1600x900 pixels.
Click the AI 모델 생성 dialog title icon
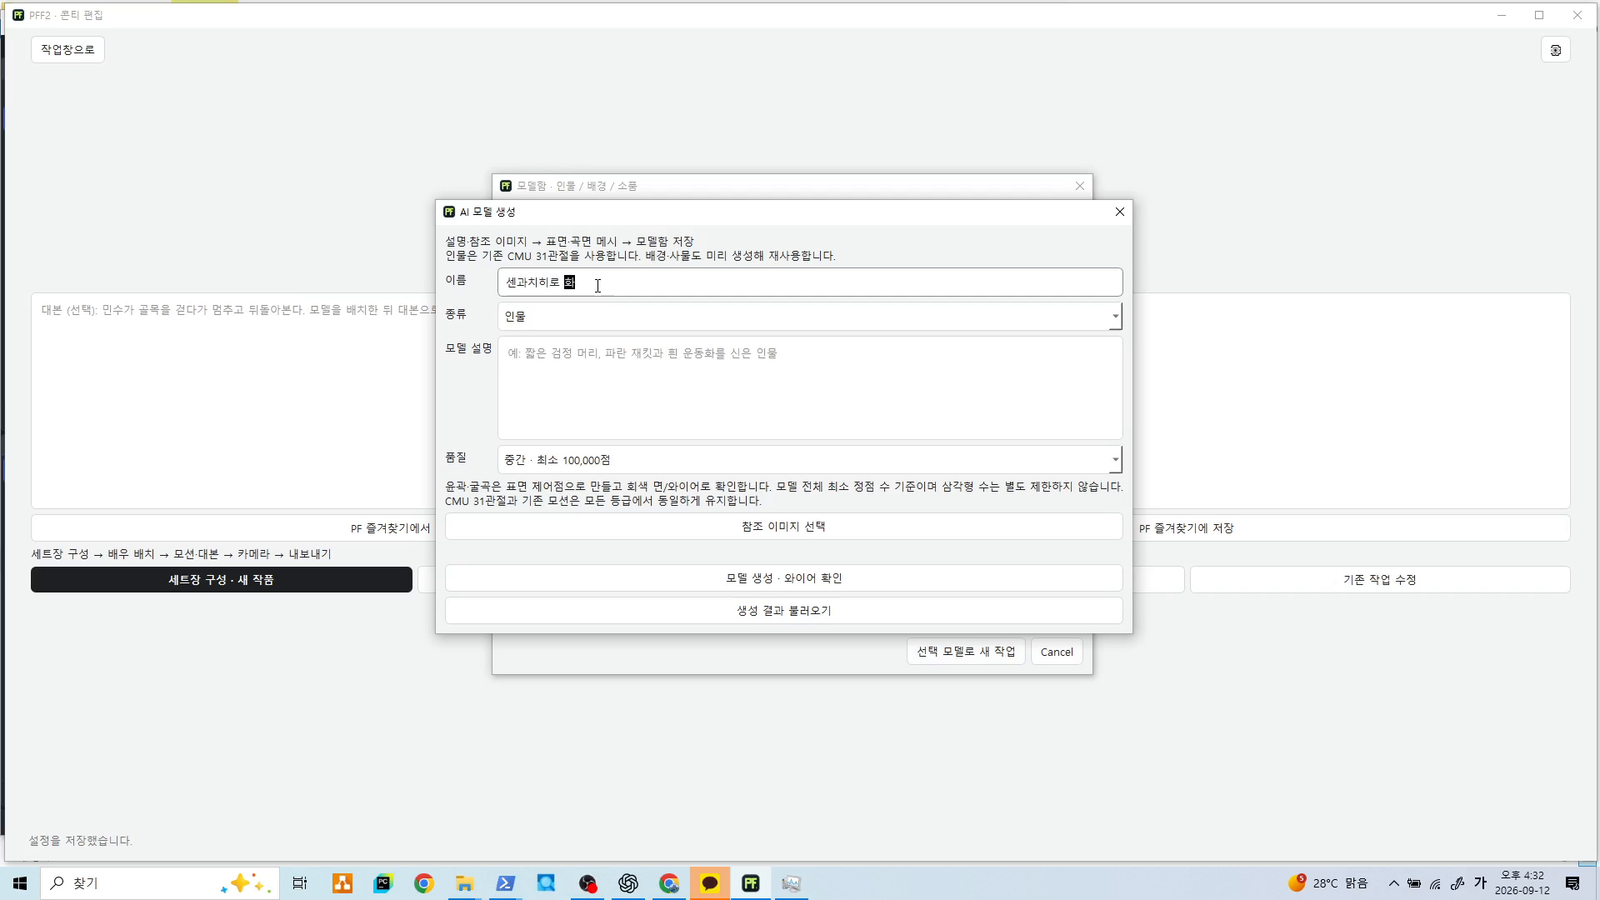pyautogui.click(x=449, y=212)
